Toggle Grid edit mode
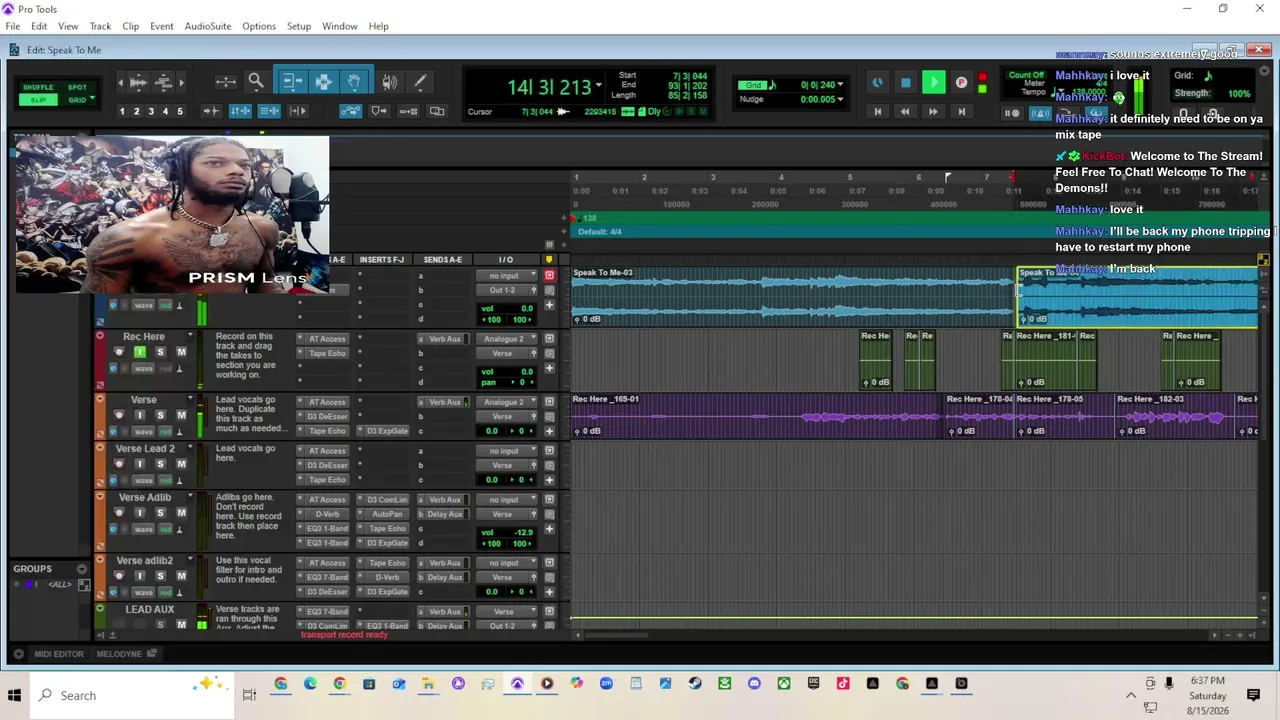Image resolution: width=1280 pixels, height=720 pixels. 77,100
